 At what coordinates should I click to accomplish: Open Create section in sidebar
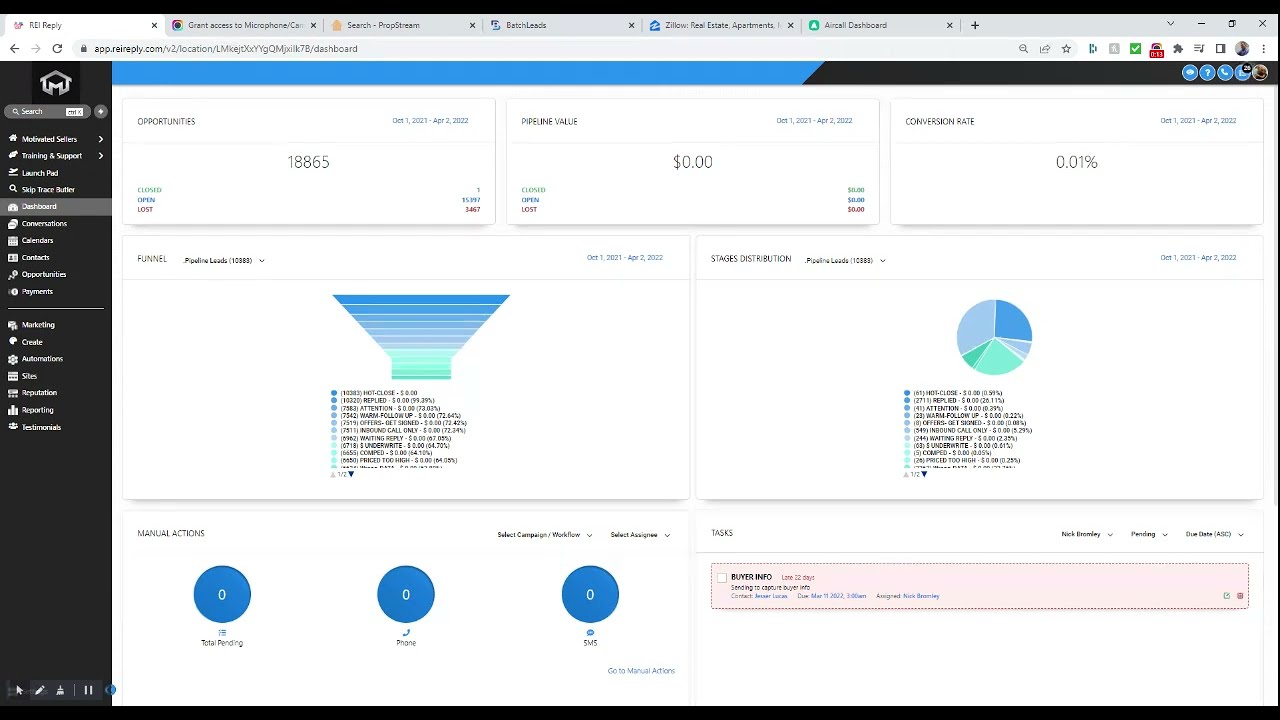click(x=55, y=342)
